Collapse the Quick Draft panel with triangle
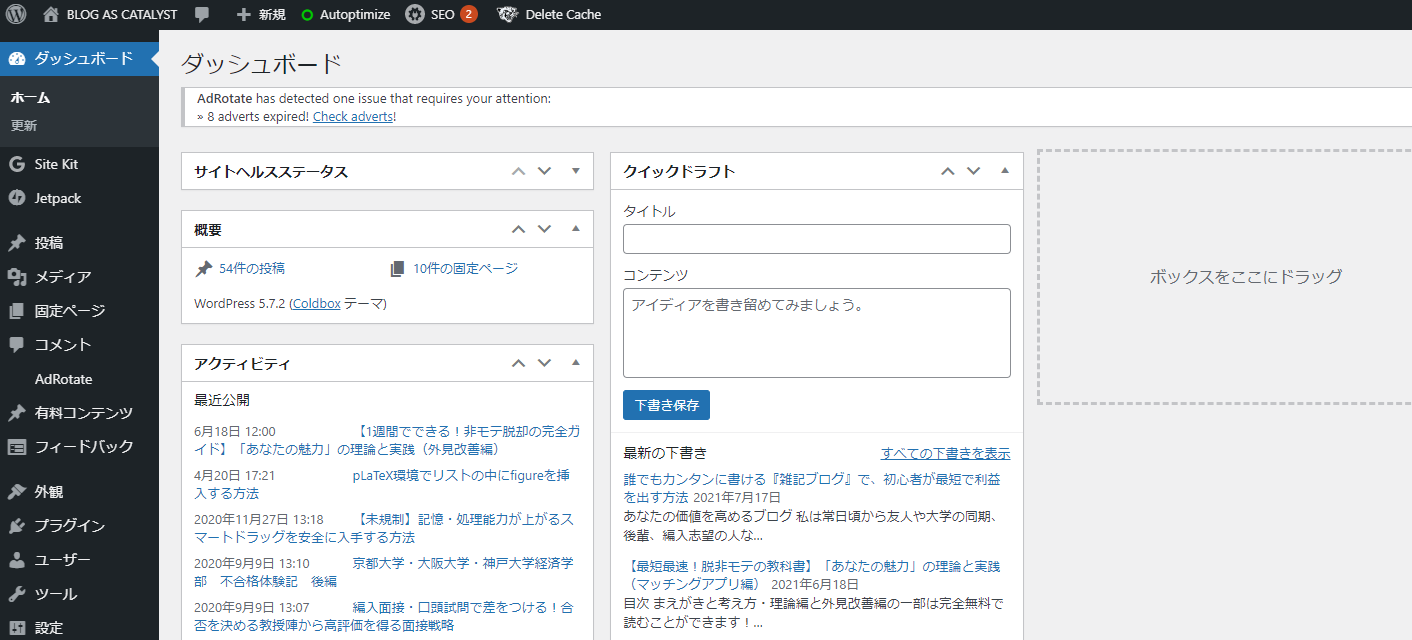This screenshot has height=640, width=1412. point(1005,171)
